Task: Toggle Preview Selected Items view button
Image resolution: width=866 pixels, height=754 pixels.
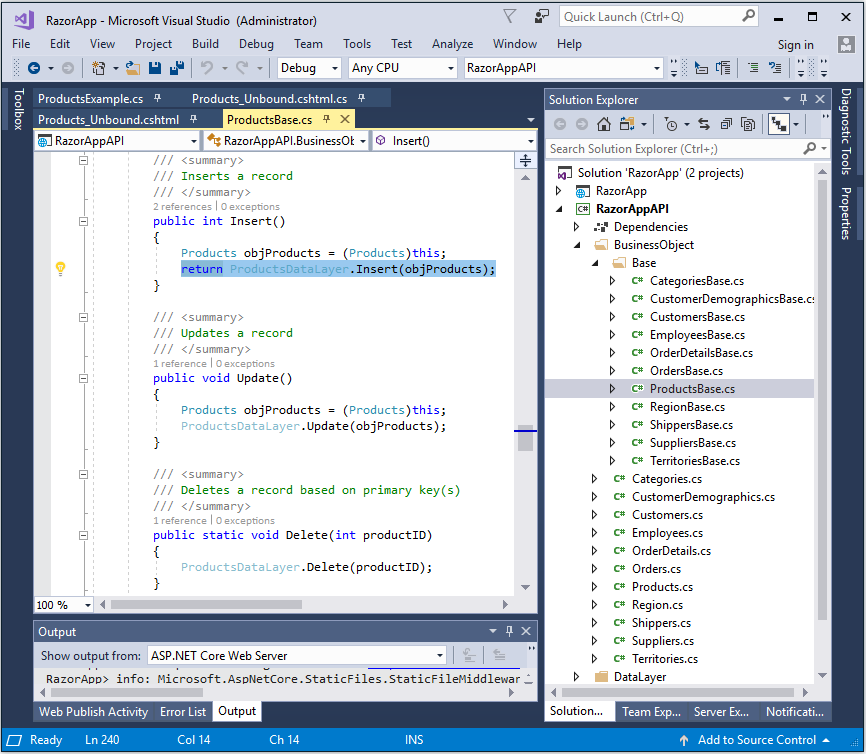Action: click(x=779, y=124)
